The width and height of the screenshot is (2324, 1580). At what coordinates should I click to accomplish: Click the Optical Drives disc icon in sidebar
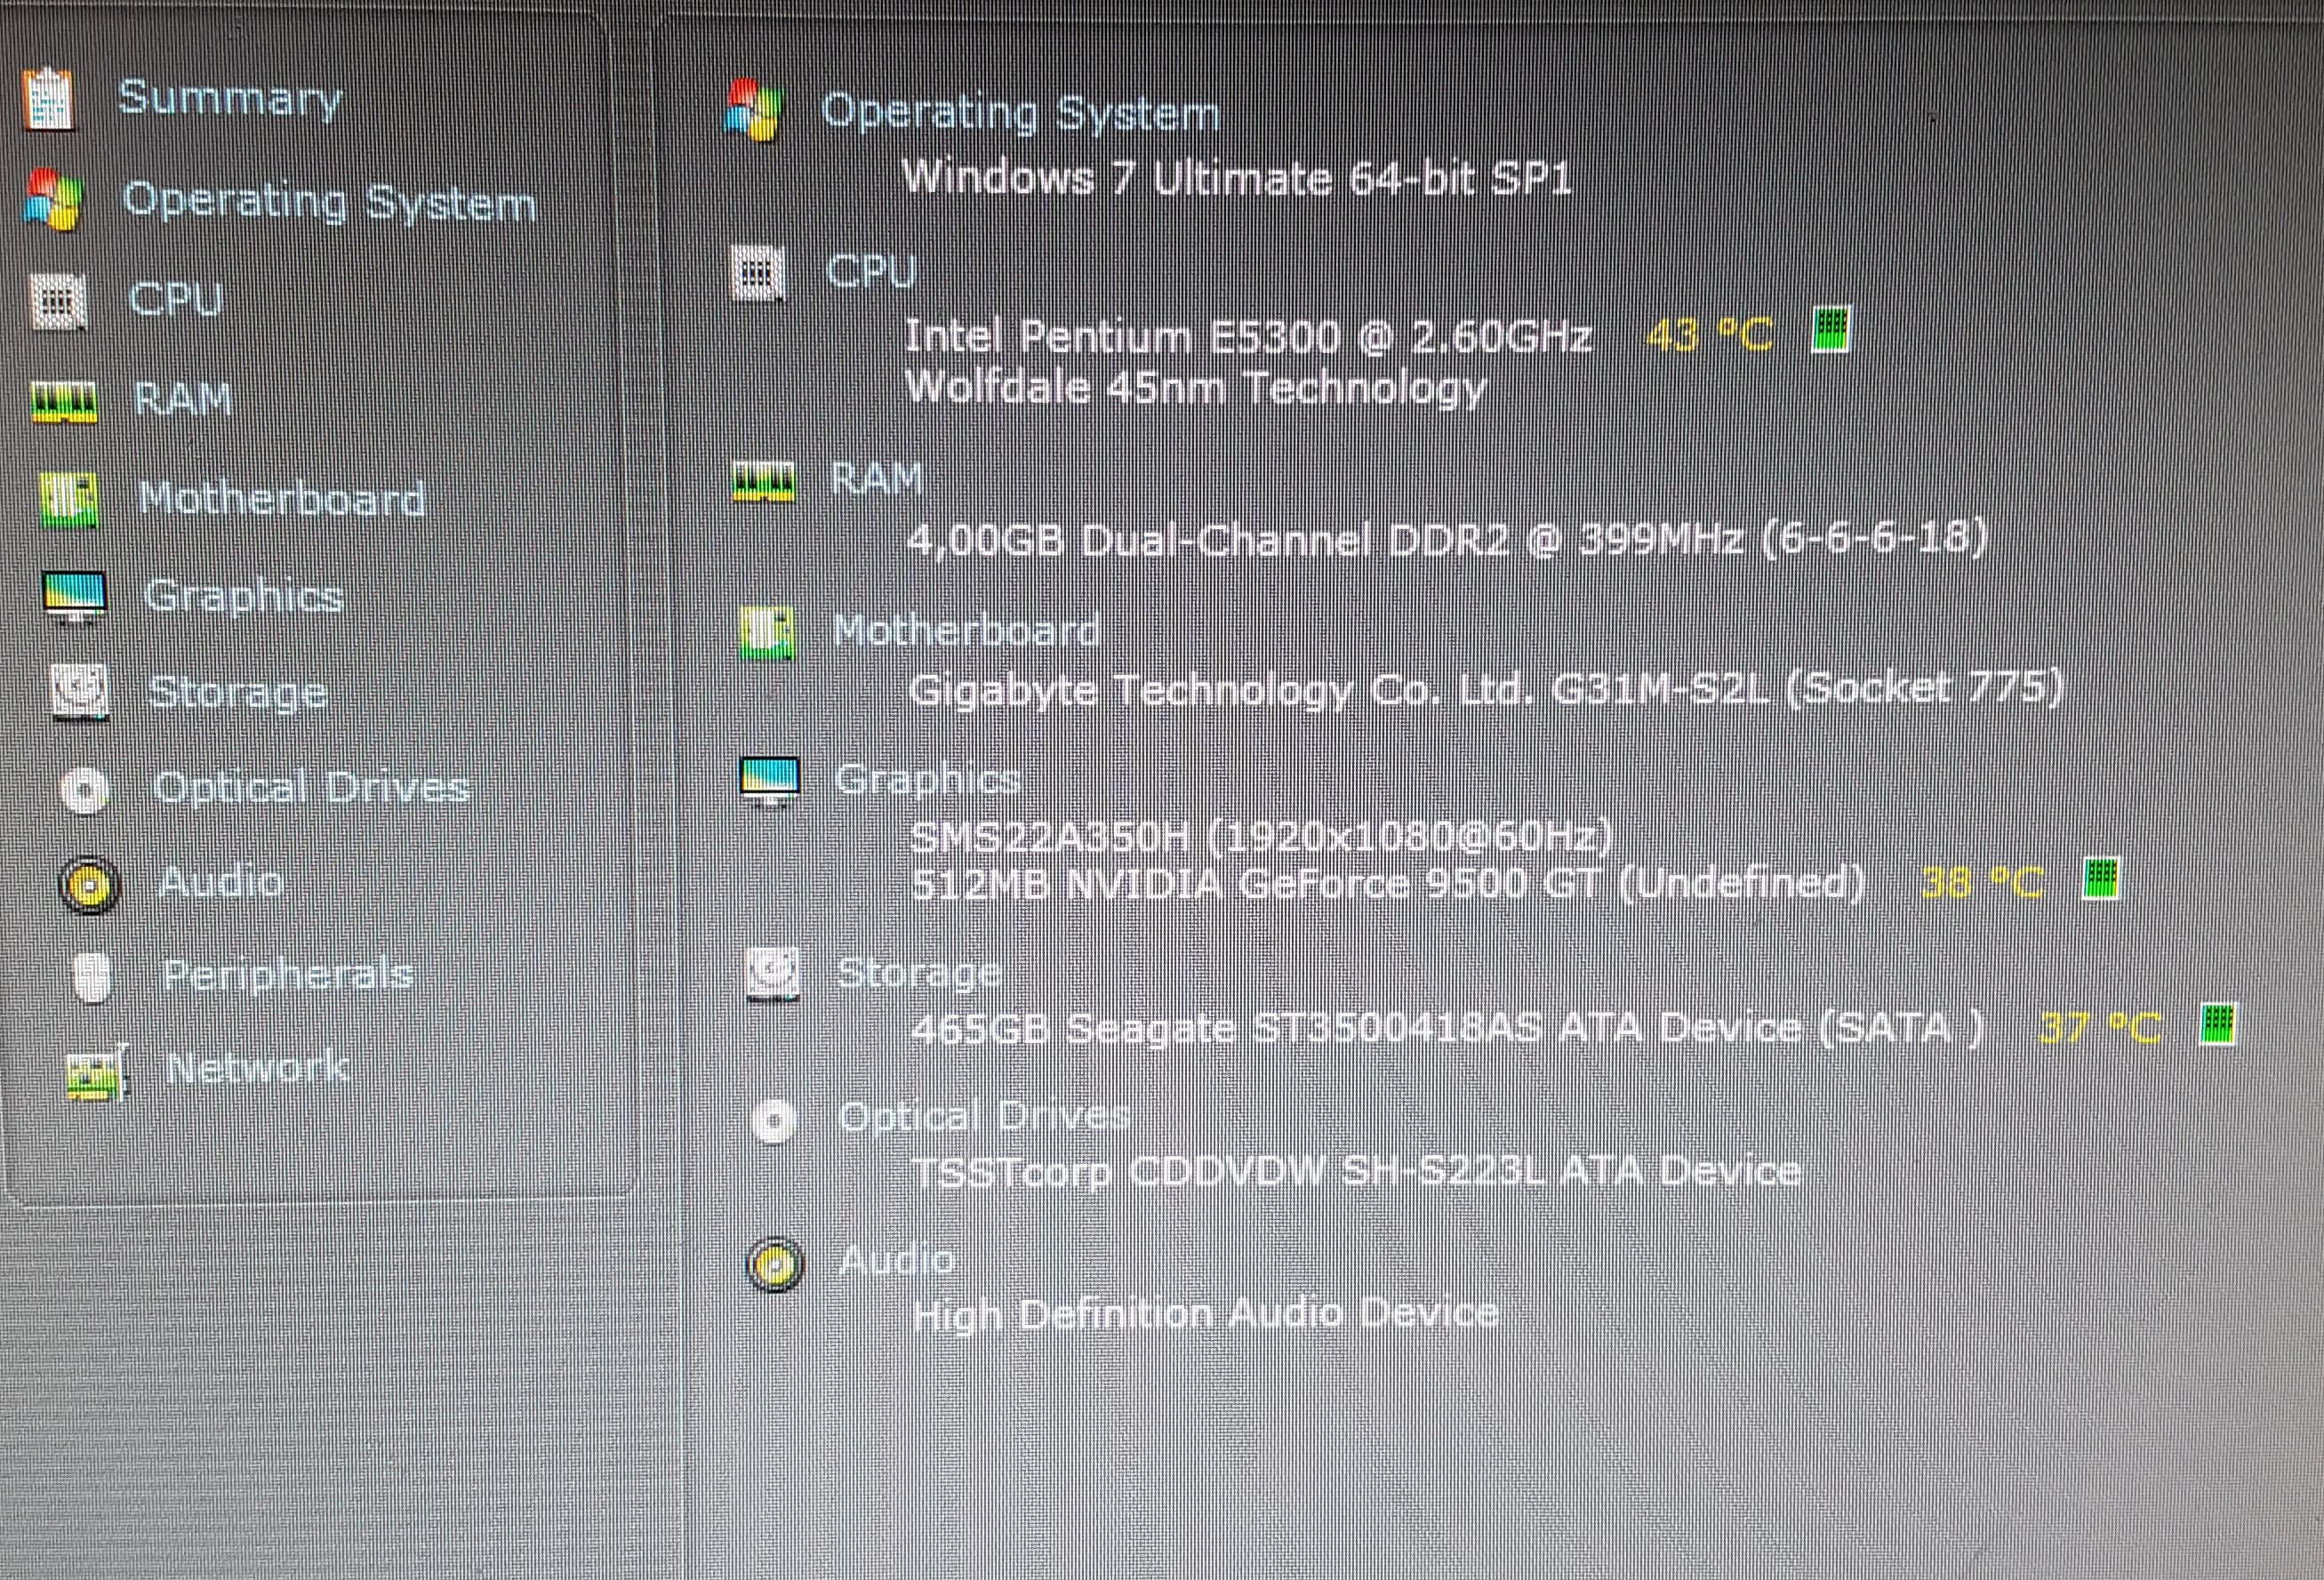tap(84, 790)
